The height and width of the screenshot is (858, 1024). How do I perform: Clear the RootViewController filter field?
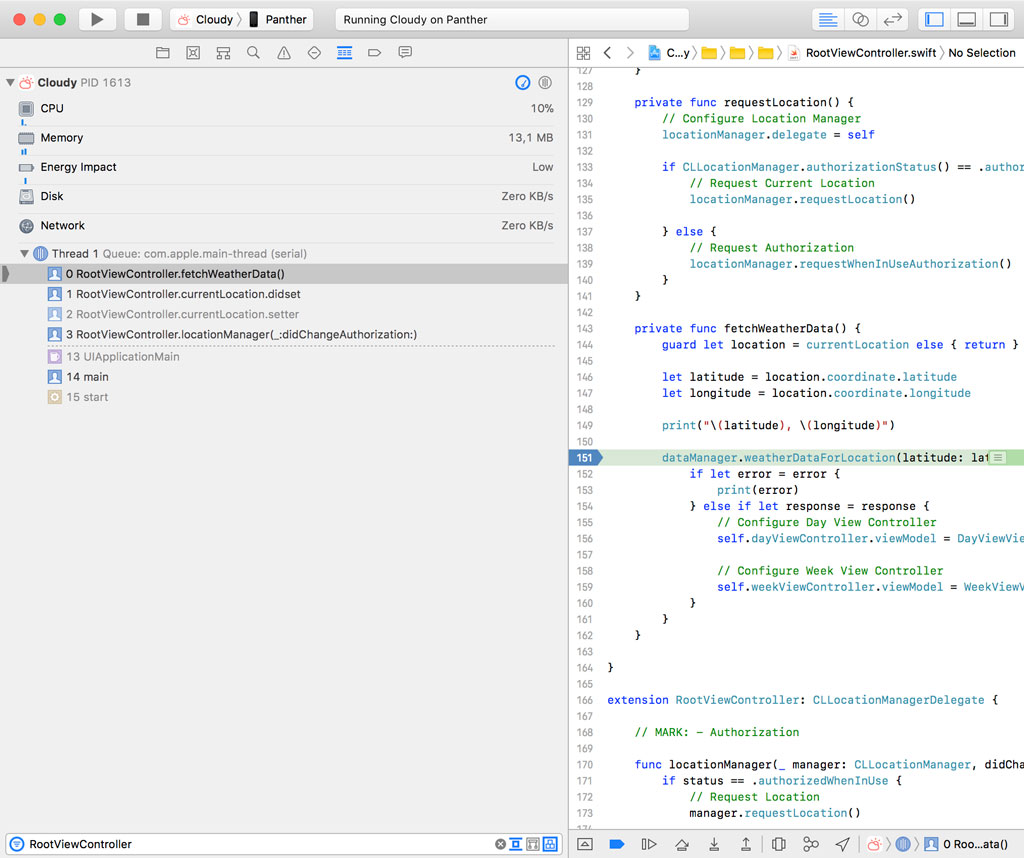tap(500, 843)
